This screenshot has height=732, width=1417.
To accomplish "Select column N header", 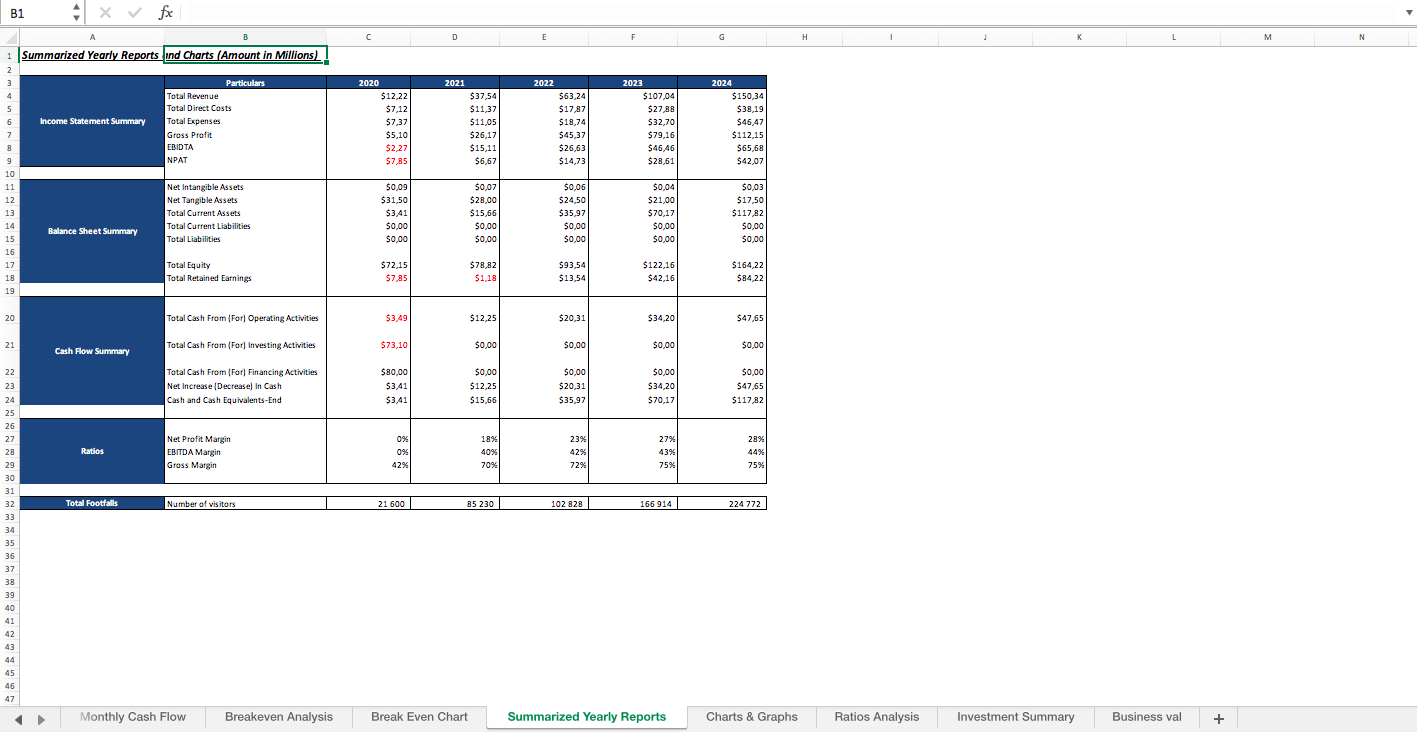I will [1361, 37].
